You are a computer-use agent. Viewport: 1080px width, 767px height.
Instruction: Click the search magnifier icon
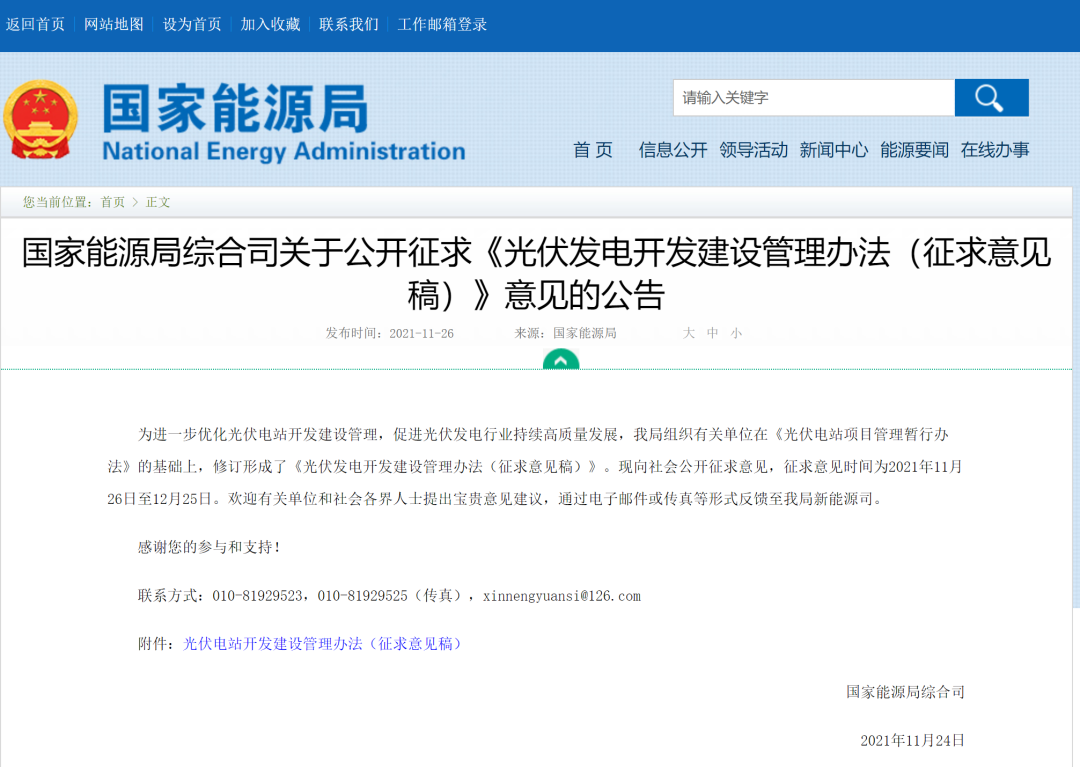click(991, 97)
